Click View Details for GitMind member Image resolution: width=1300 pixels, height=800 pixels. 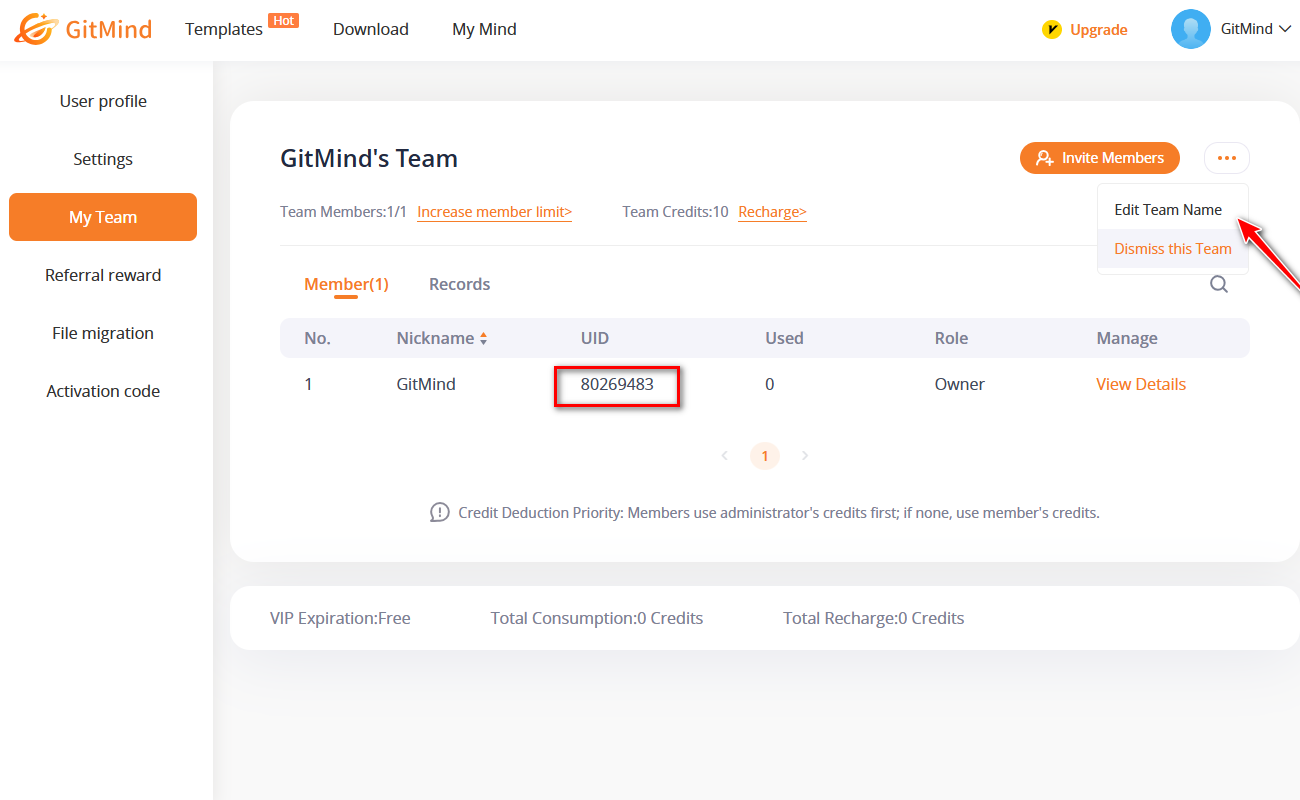pyautogui.click(x=1141, y=384)
